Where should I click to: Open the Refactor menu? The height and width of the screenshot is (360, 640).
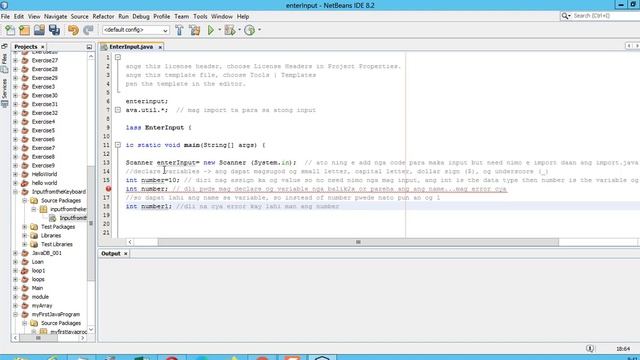(103, 17)
